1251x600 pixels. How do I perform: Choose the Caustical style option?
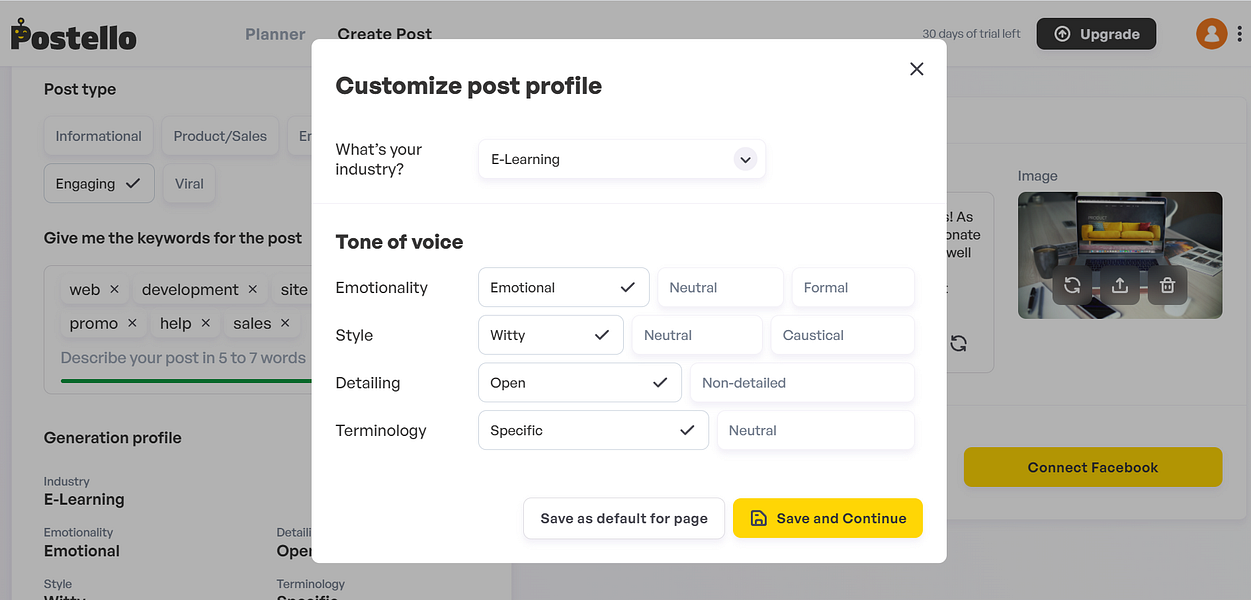(841, 335)
